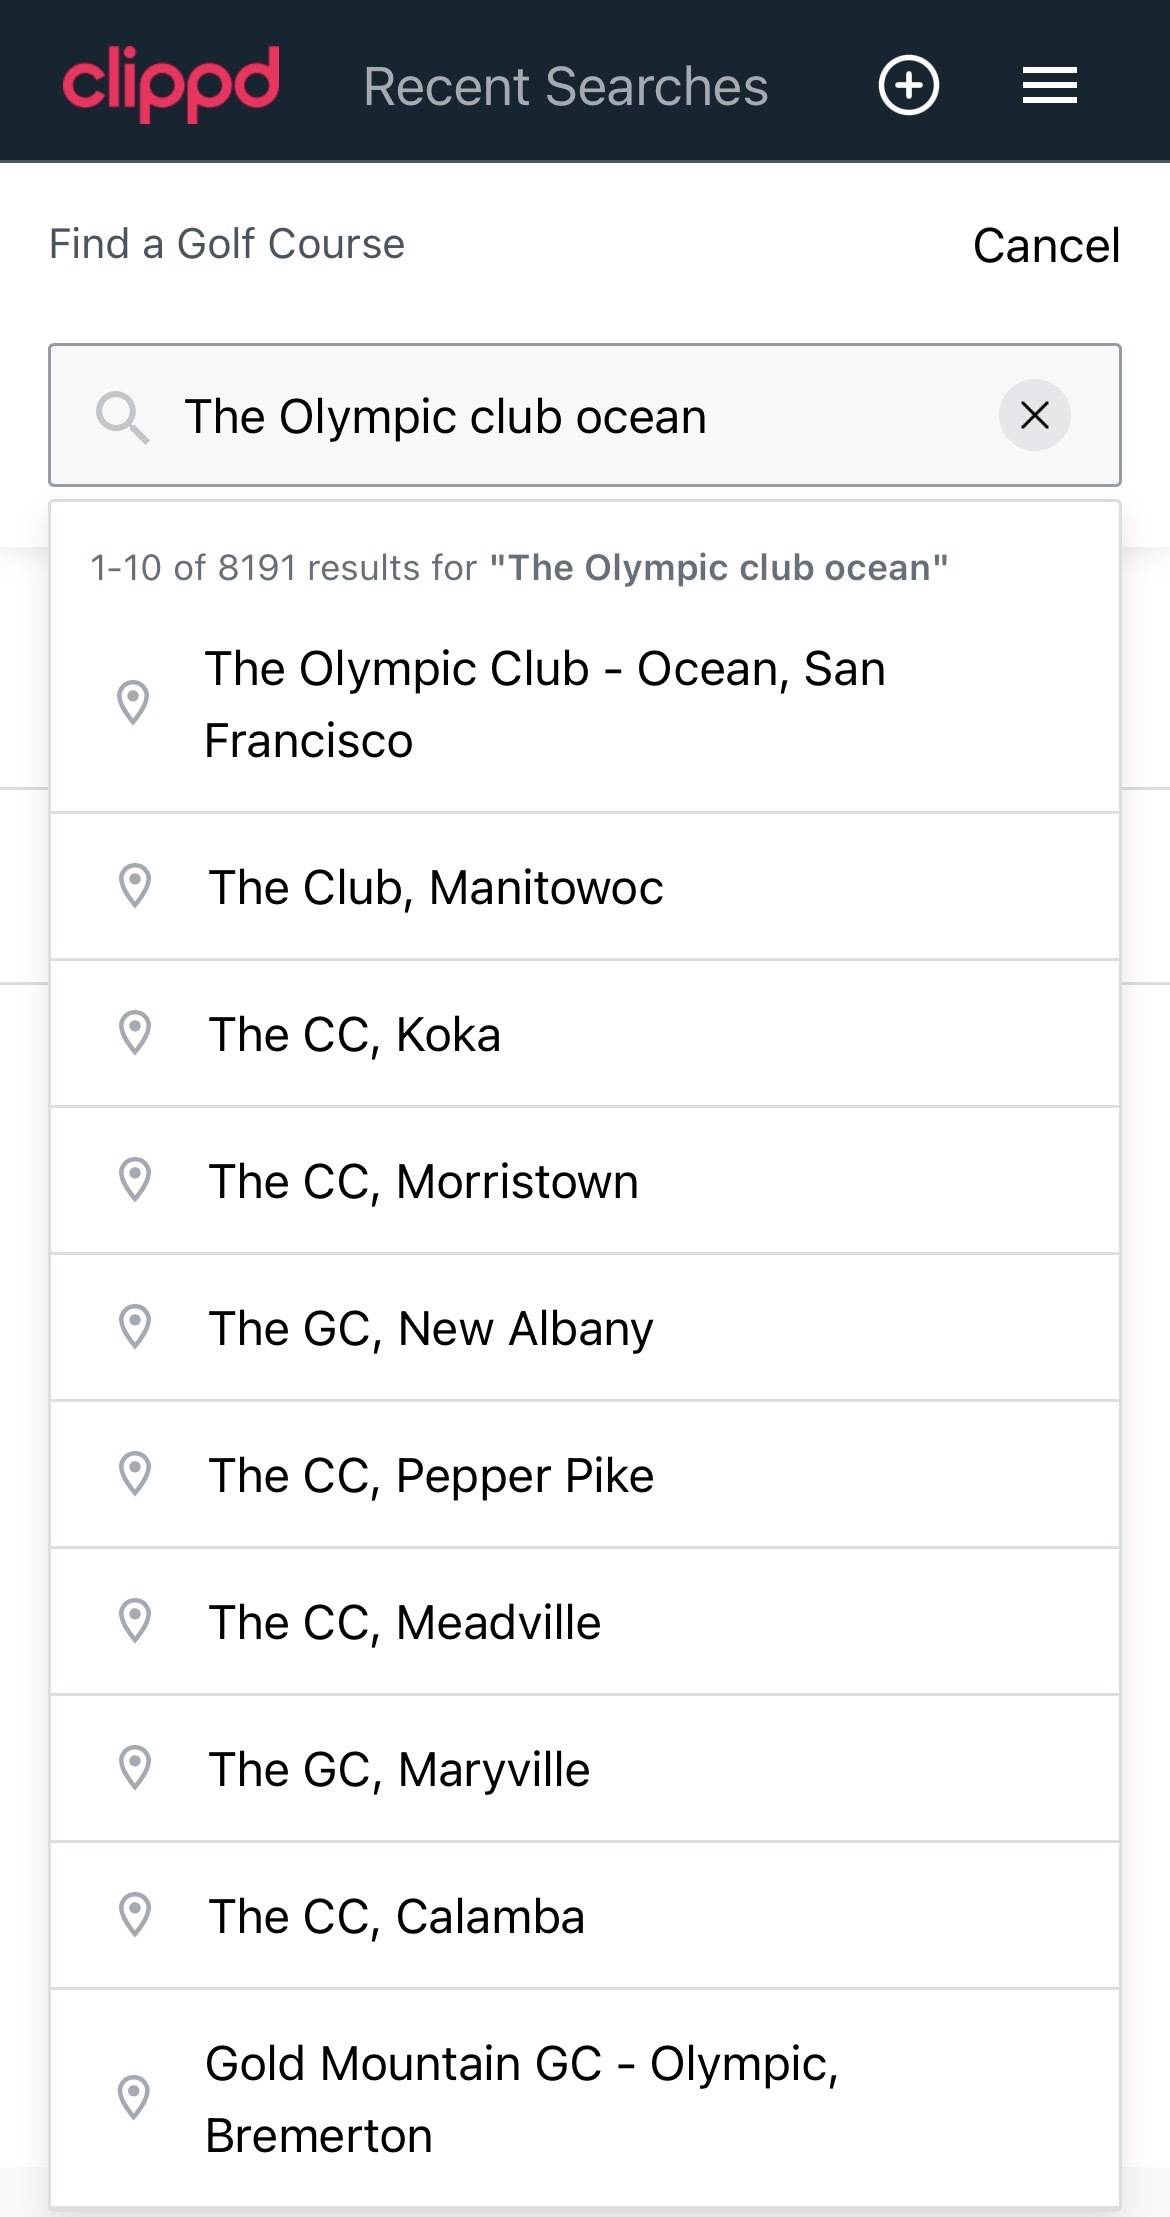Cancel the golf course search
Viewport: 1170px width, 2217px height.
[1046, 246]
